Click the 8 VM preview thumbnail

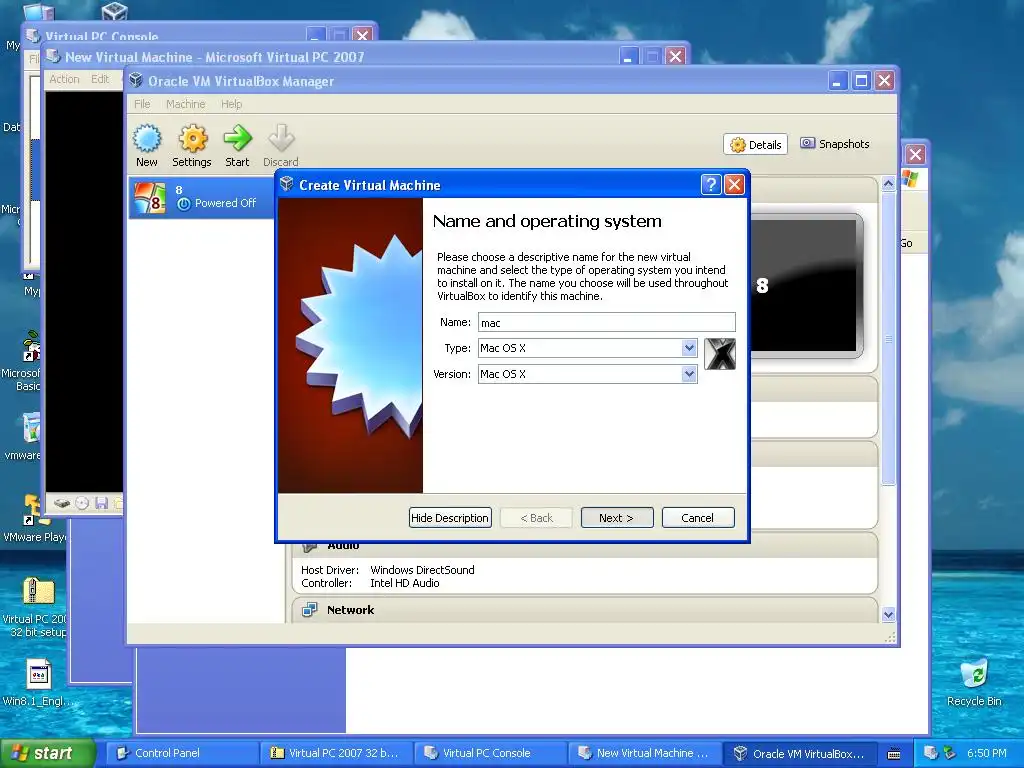click(807, 286)
